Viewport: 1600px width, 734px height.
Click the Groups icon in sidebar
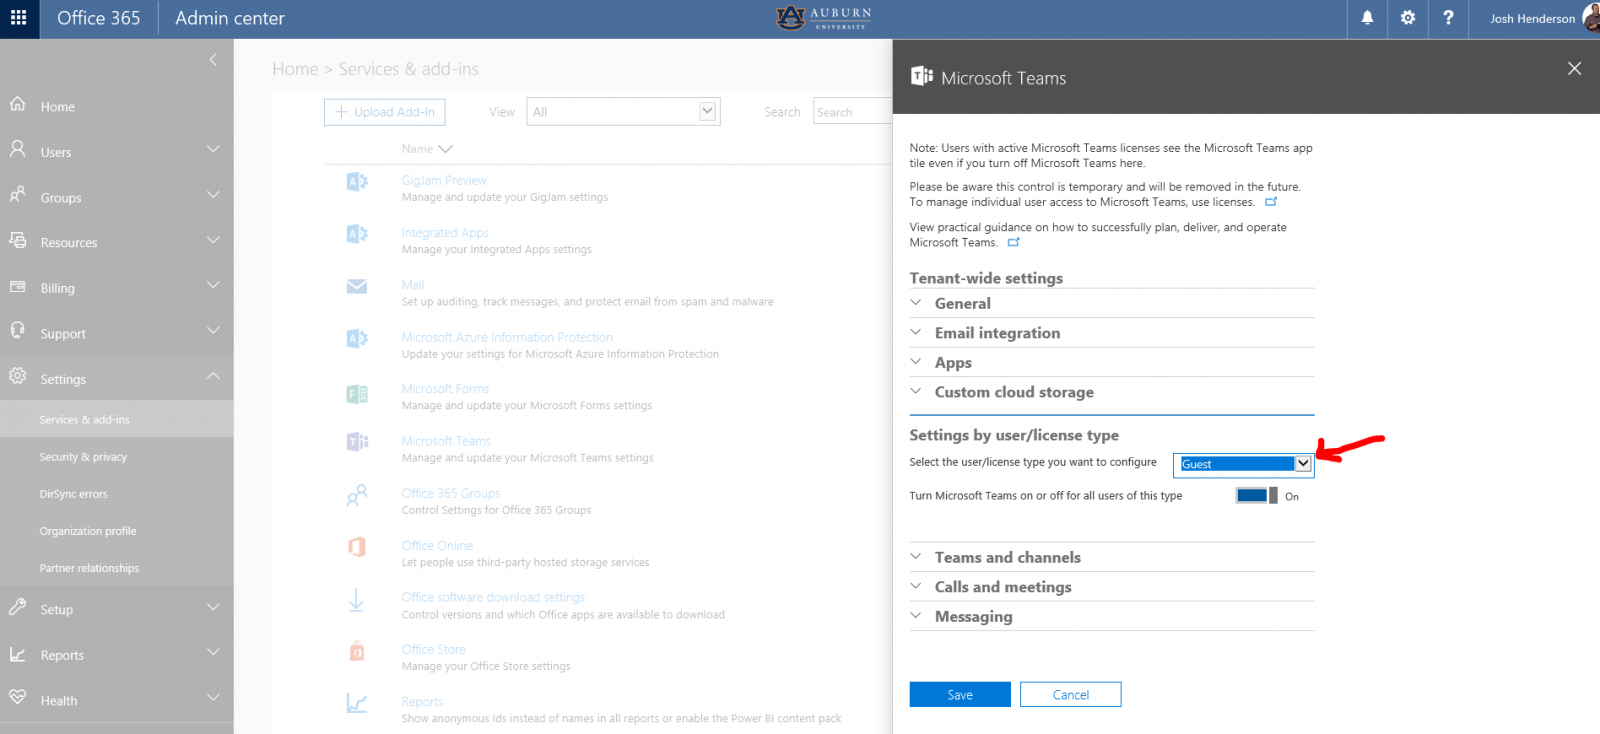tap(17, 195)
